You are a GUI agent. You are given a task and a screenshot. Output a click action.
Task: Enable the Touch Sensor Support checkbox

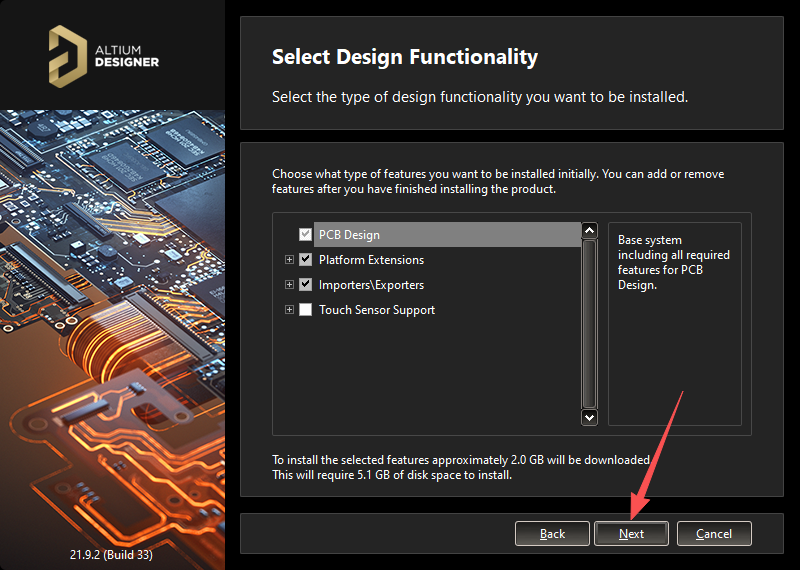306,310
